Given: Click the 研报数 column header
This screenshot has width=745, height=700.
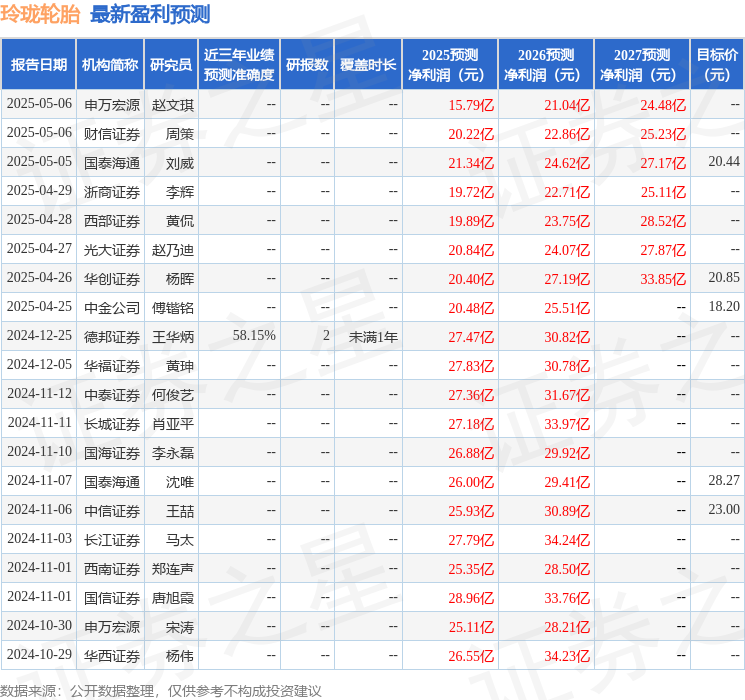Looking at the screenshot, I should pos(307,65).
